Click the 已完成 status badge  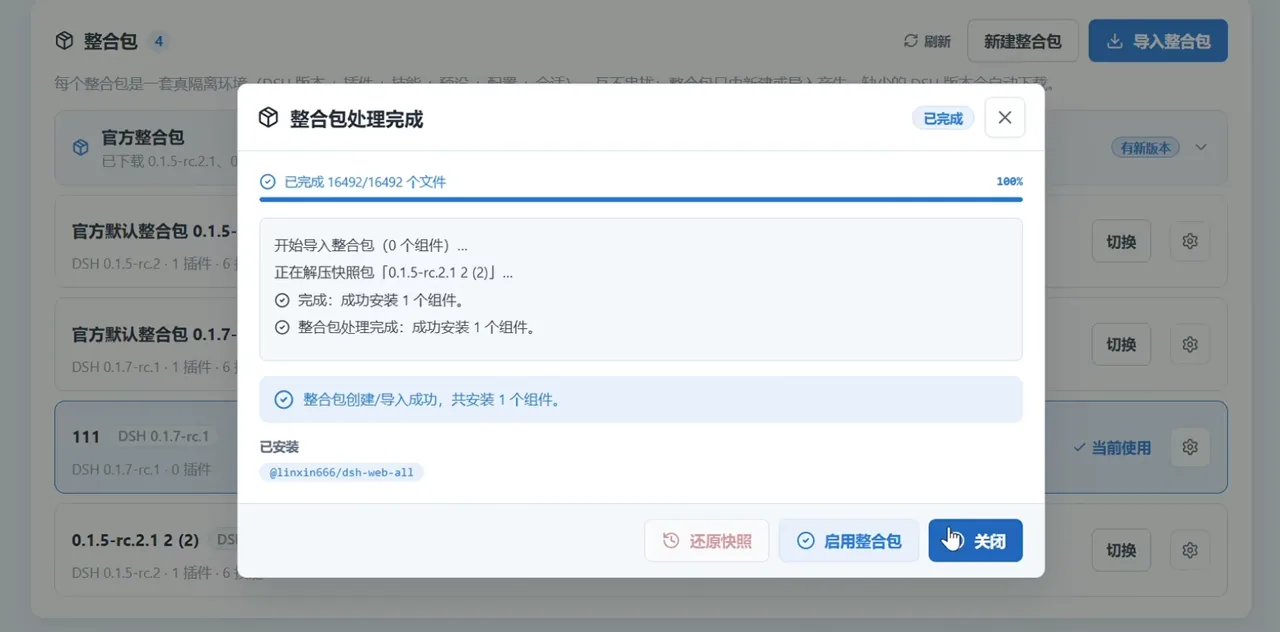943,118
